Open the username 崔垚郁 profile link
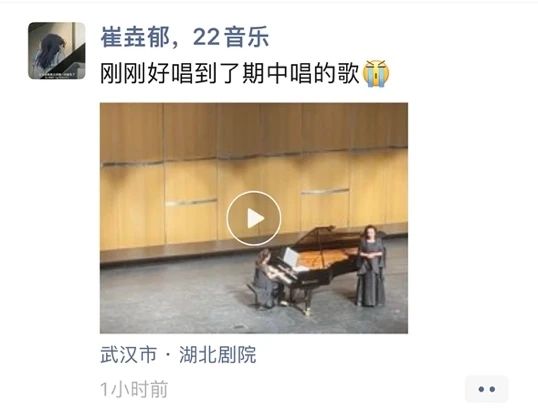The height and width of the screenshot is (411, 538). [135, 37]
